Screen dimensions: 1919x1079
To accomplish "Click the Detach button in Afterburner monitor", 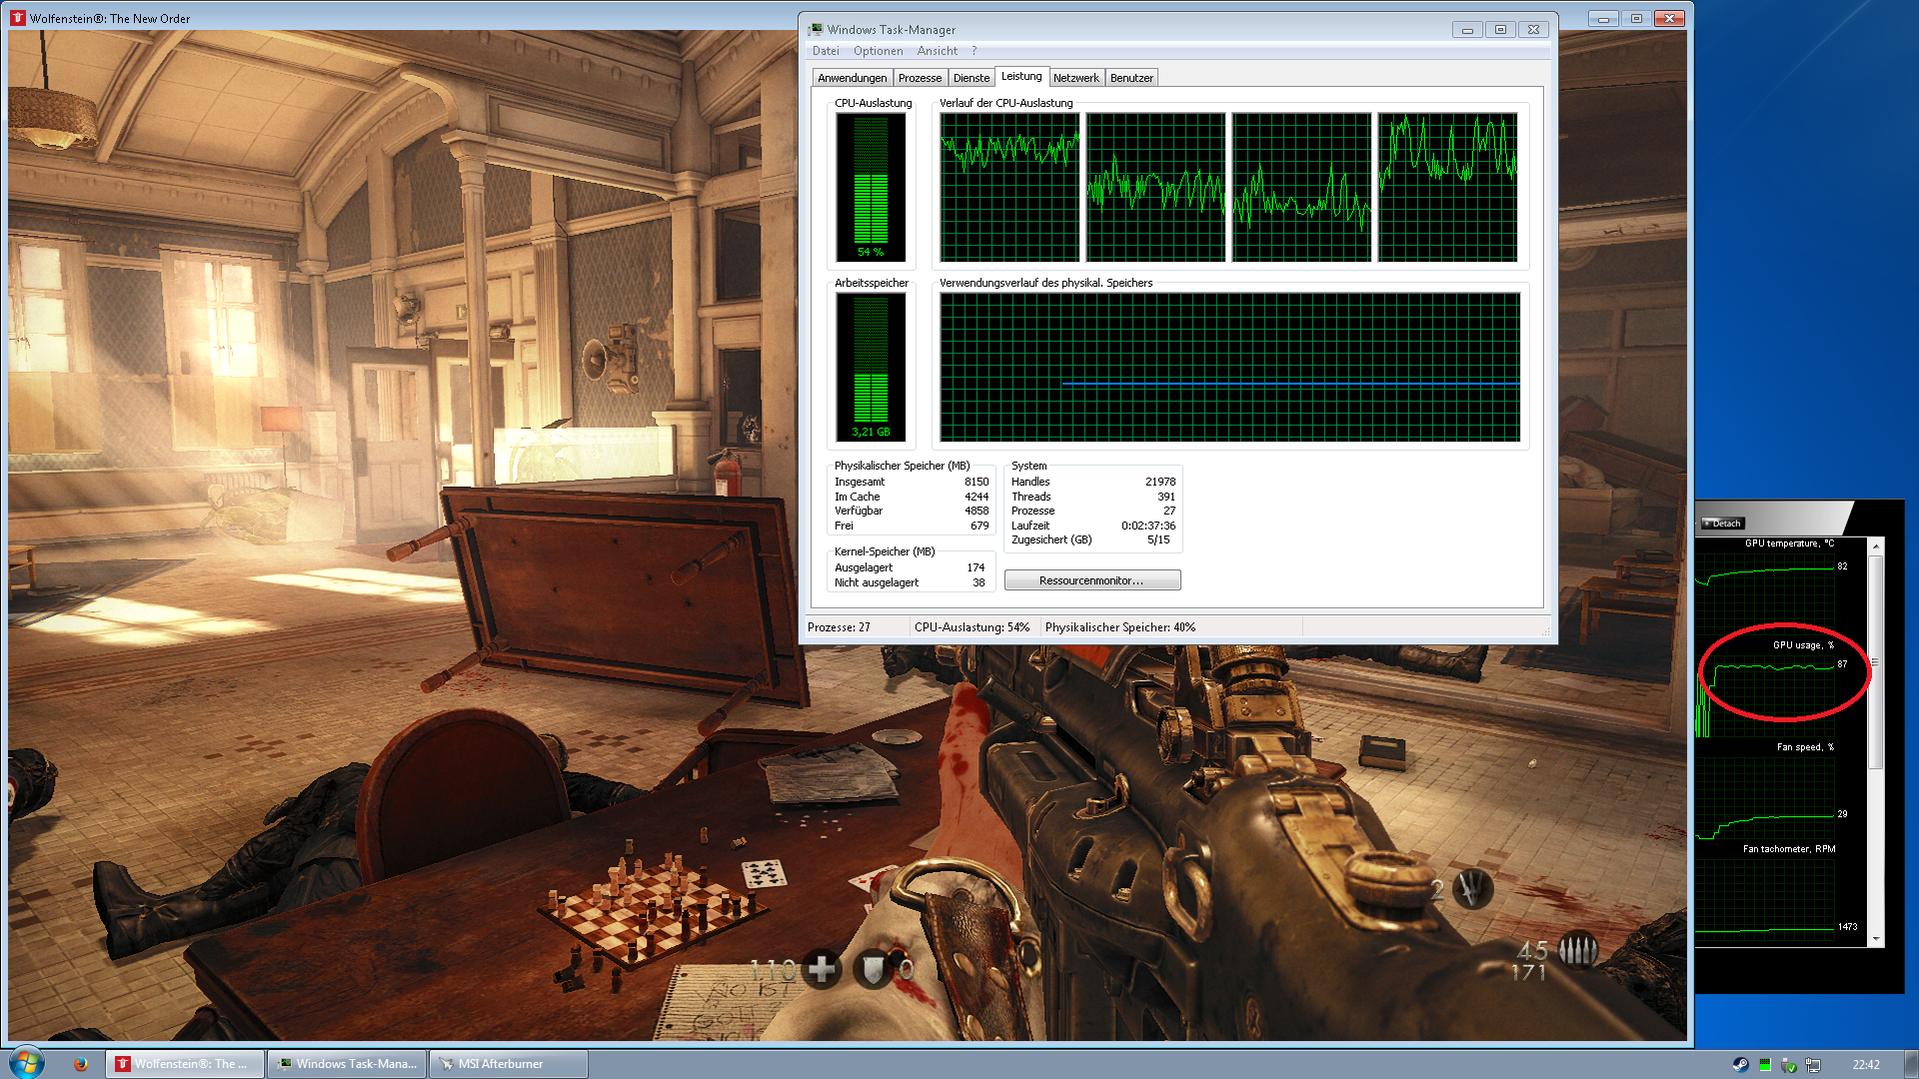I will (x=1723, y=523).
